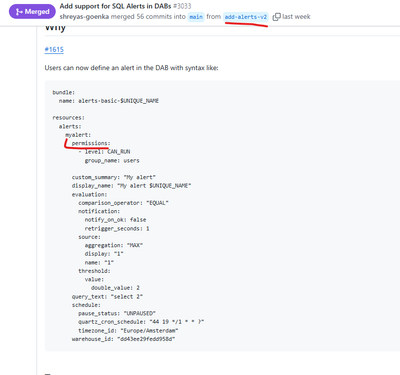The width and height of the screenshot is (400, 375).
Task: Click the 'retrigger_seconds: 1' line
Action: pos(117,228)
